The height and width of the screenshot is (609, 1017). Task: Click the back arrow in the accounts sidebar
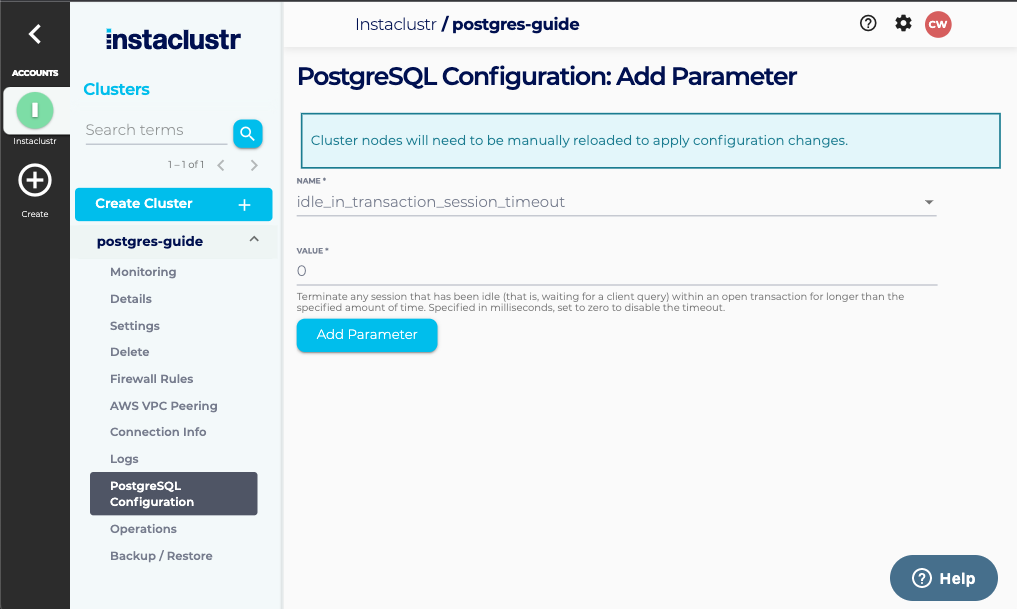point(34,34)
